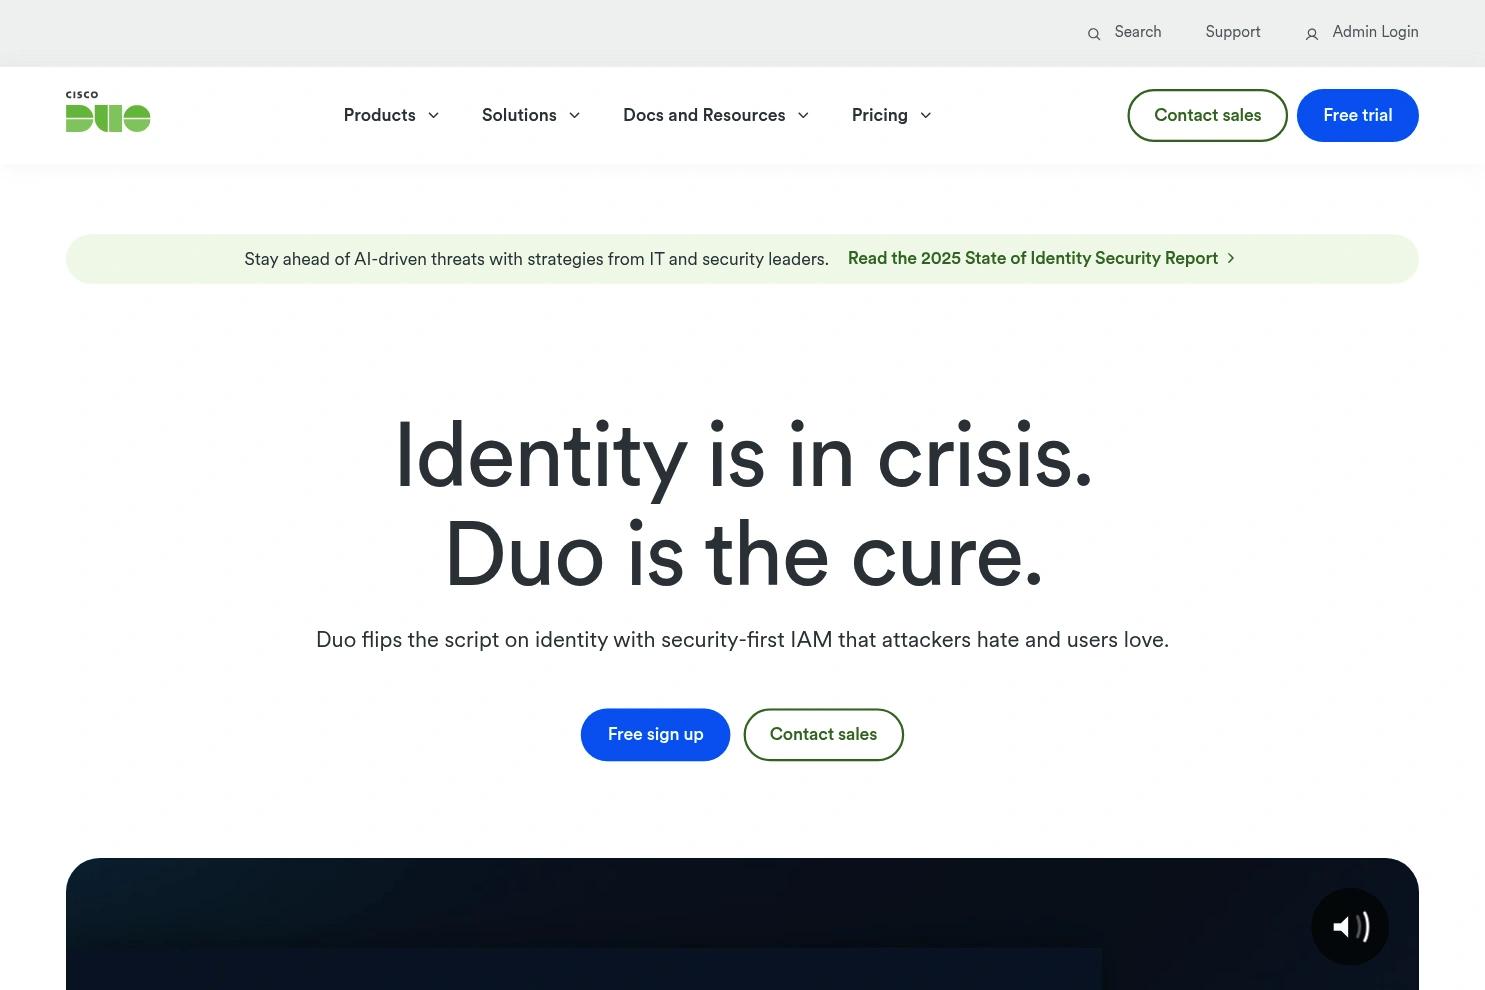
Task: Click Contact sales in the header
Action: click(x=1208, y=115)
